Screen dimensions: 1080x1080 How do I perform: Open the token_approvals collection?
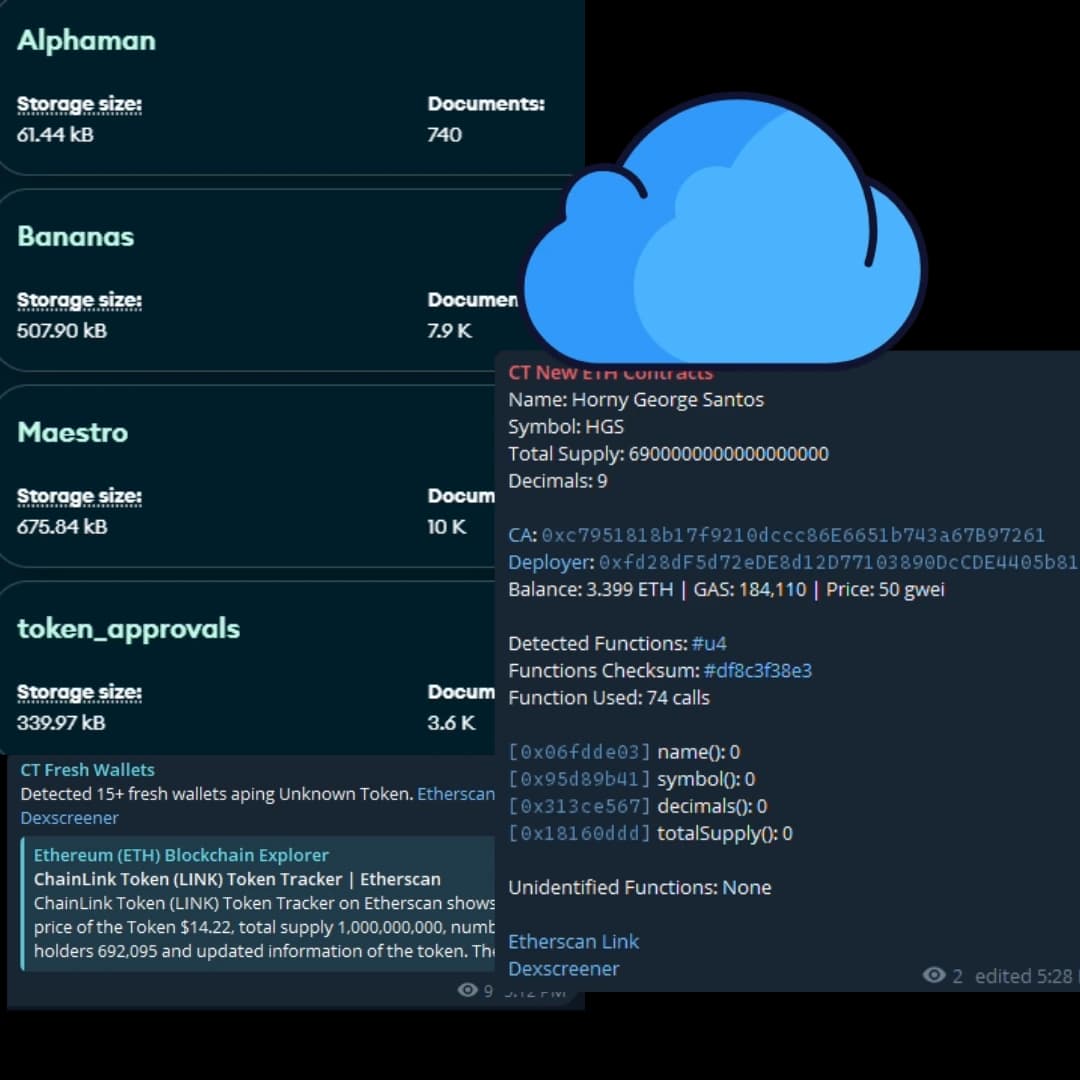point(128,629)
